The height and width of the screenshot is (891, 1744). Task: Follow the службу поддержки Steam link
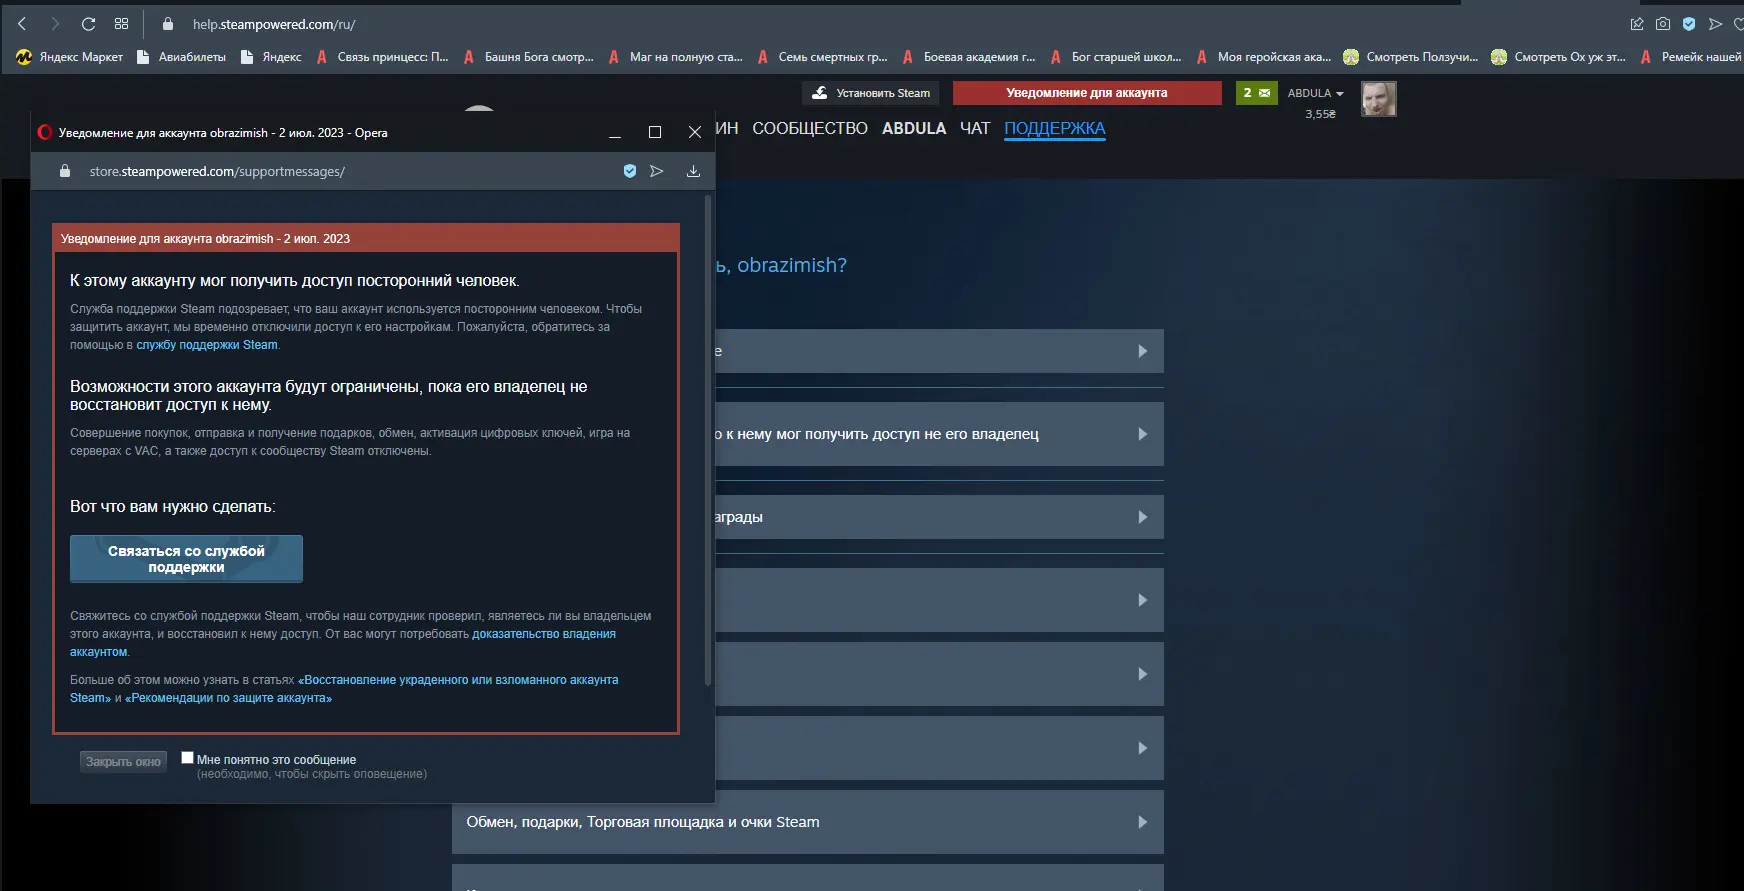[x=207, y=345]
